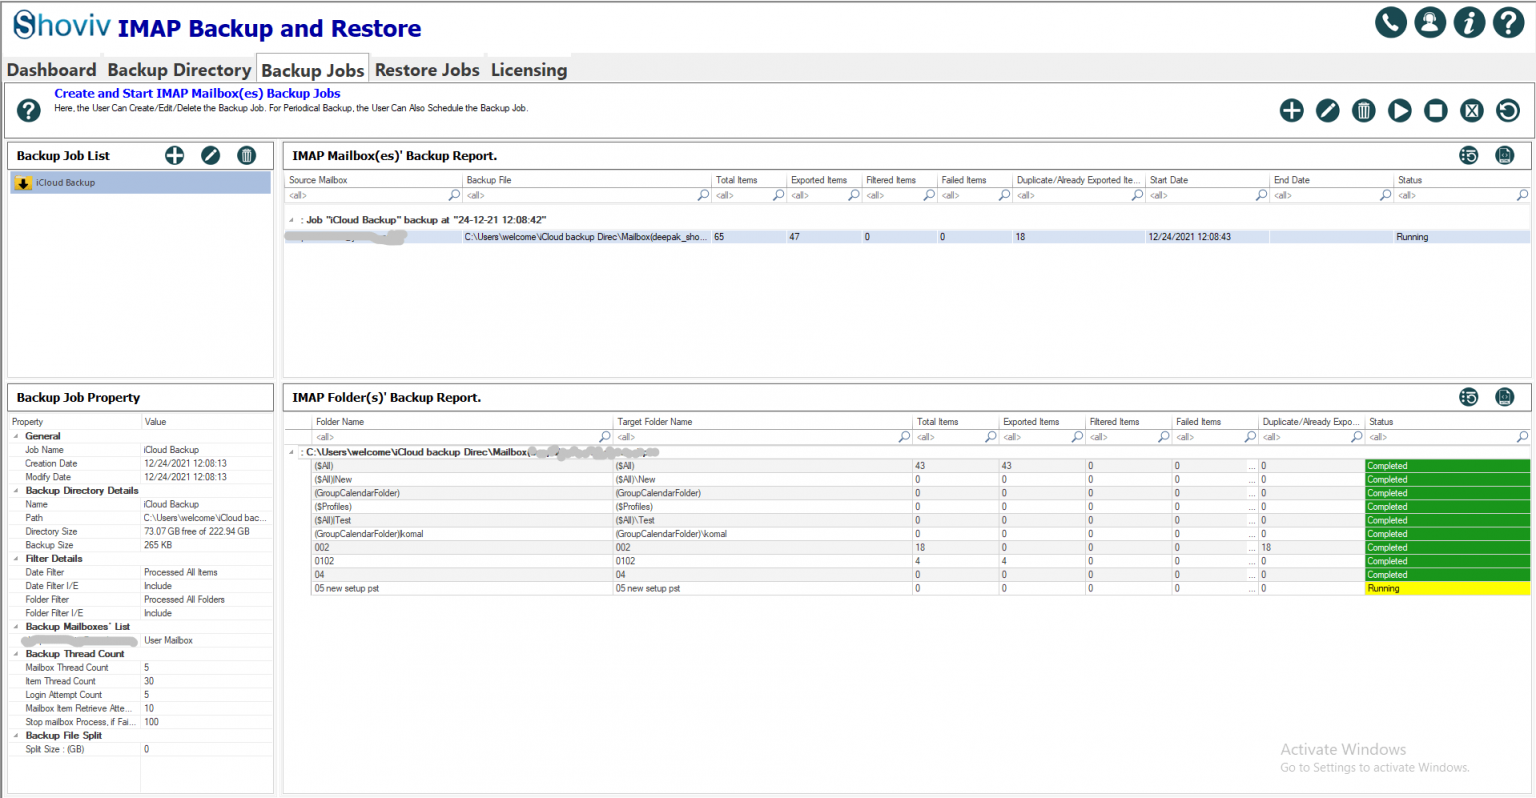Select the iCloud Backup job in list
The image size is (1536, 798).
(x=140, y=183)
